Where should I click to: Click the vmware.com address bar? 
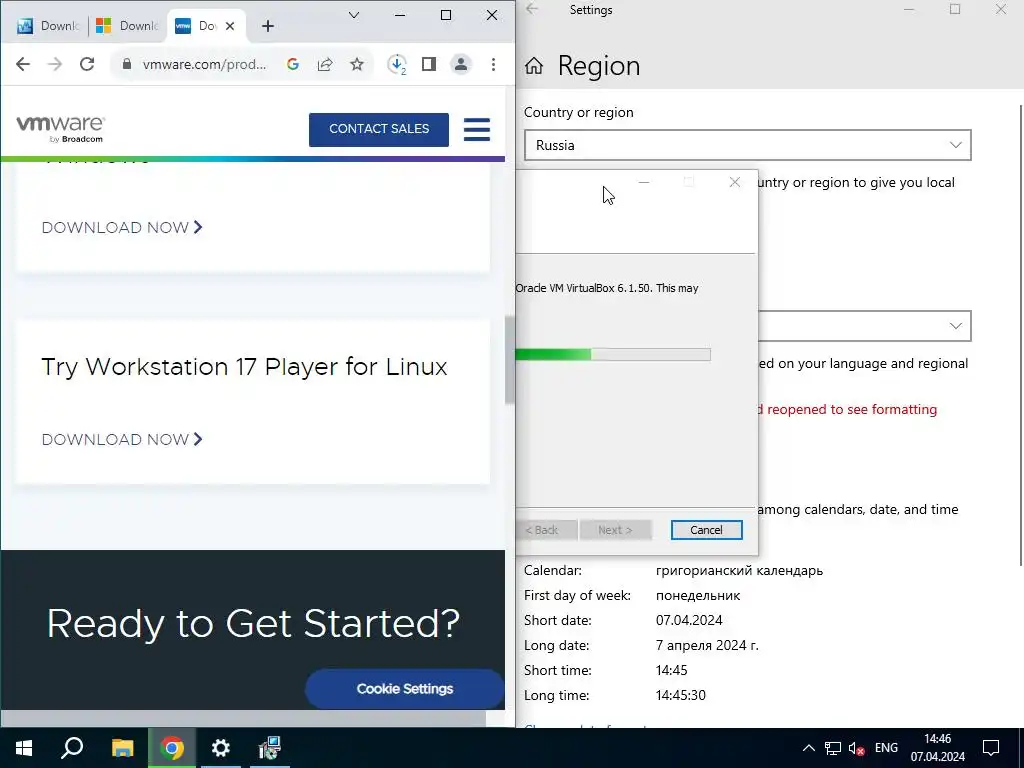[x=204, y=64]
